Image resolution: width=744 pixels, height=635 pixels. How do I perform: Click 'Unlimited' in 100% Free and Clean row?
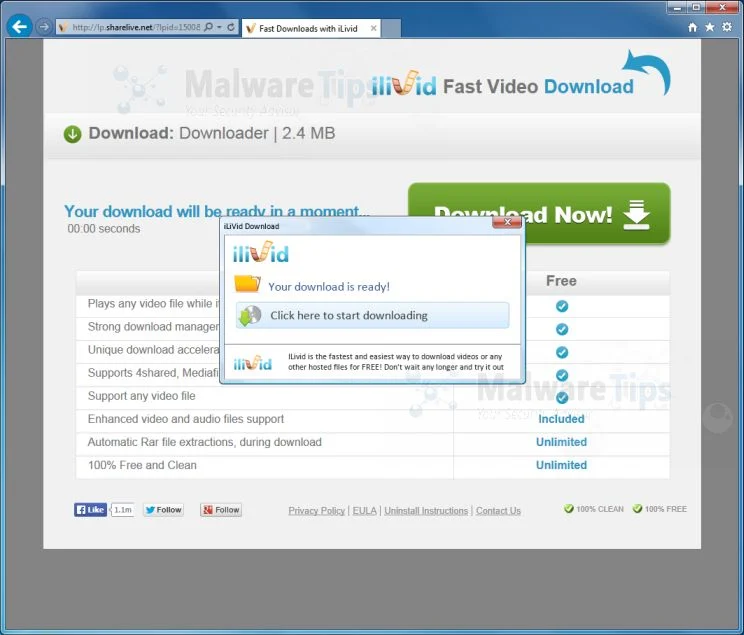pyautogui.click(x=561, y=465)
